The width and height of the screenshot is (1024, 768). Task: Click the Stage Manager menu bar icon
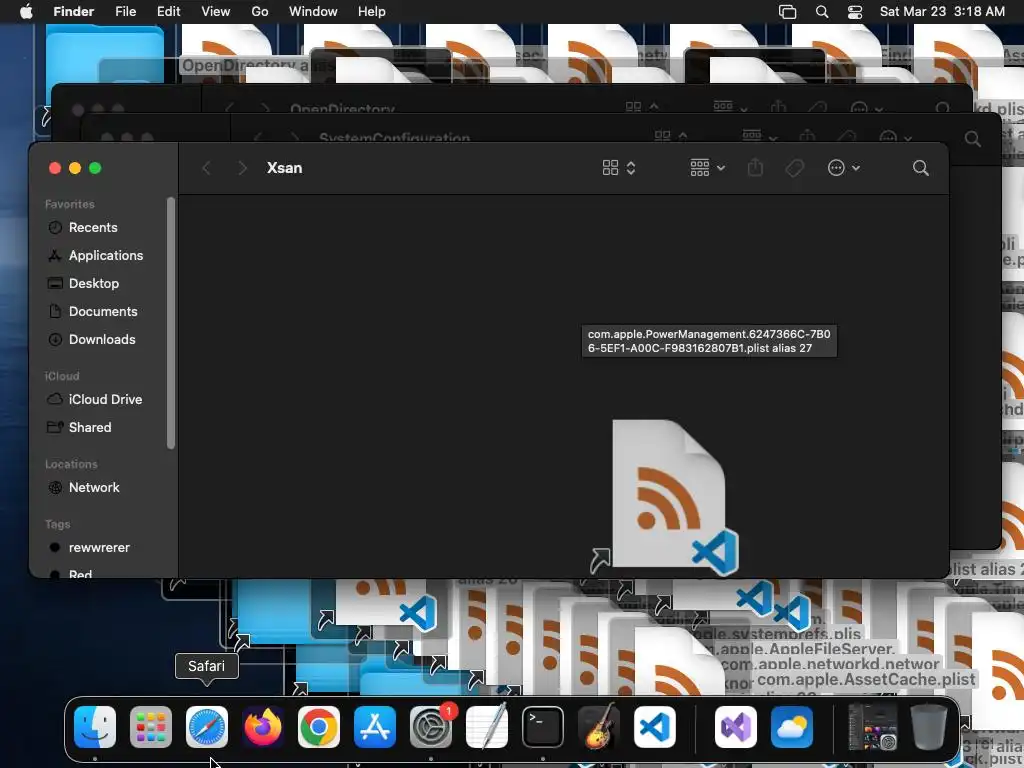pyautogui.click(x=788, y=11)
